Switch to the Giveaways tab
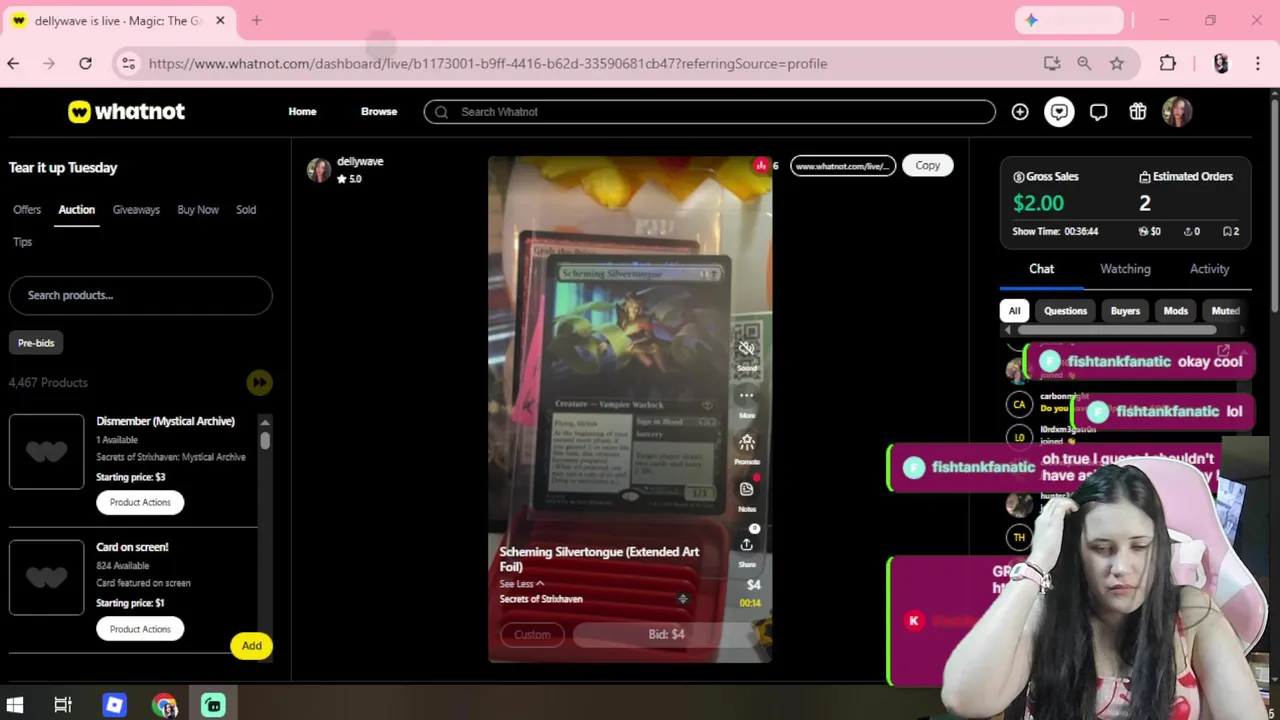The image size is (1280, 720). click(136, 210)
